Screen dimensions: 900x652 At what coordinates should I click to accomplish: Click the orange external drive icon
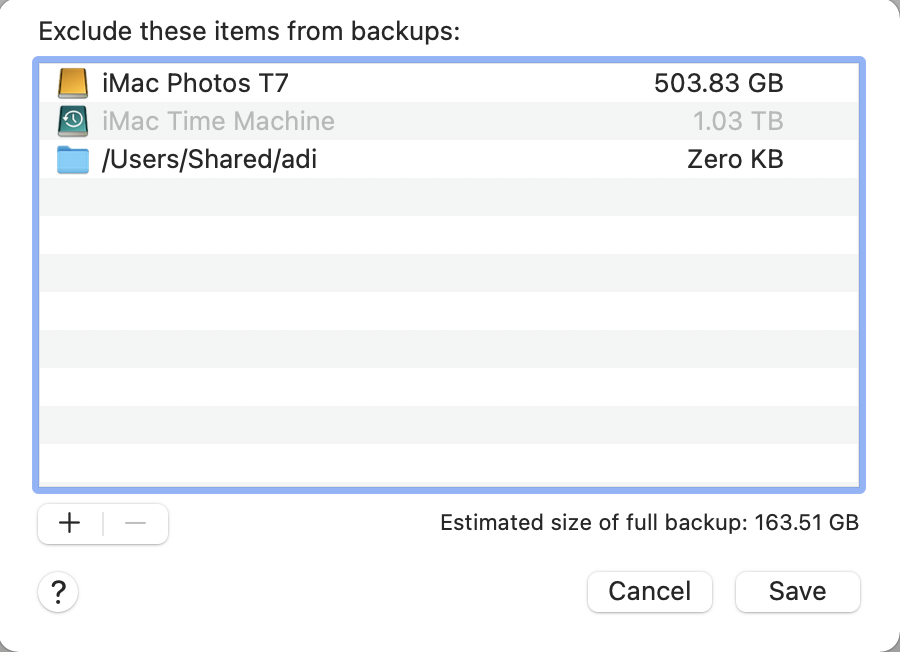[73, 83]
